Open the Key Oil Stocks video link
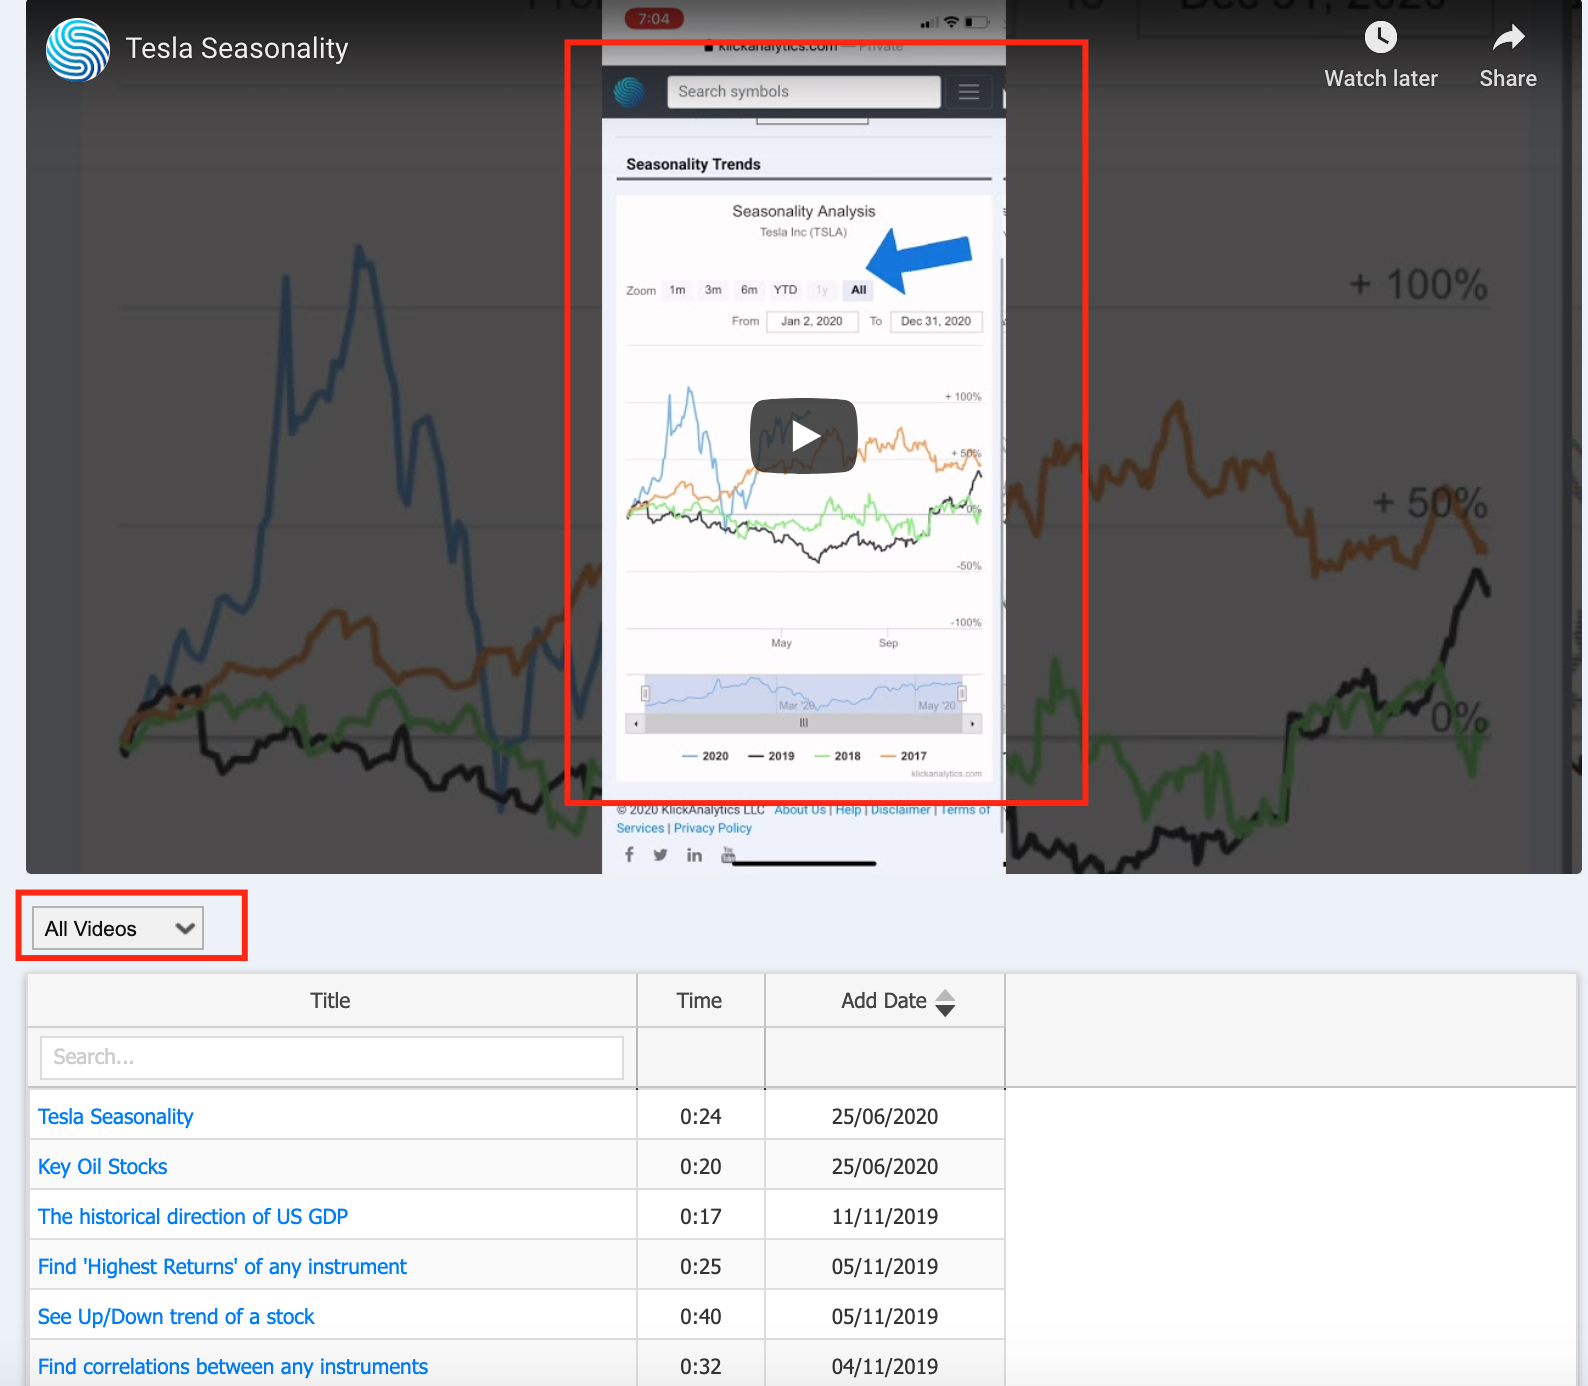This screenshot has height=1386, width=1588. 103,1166
